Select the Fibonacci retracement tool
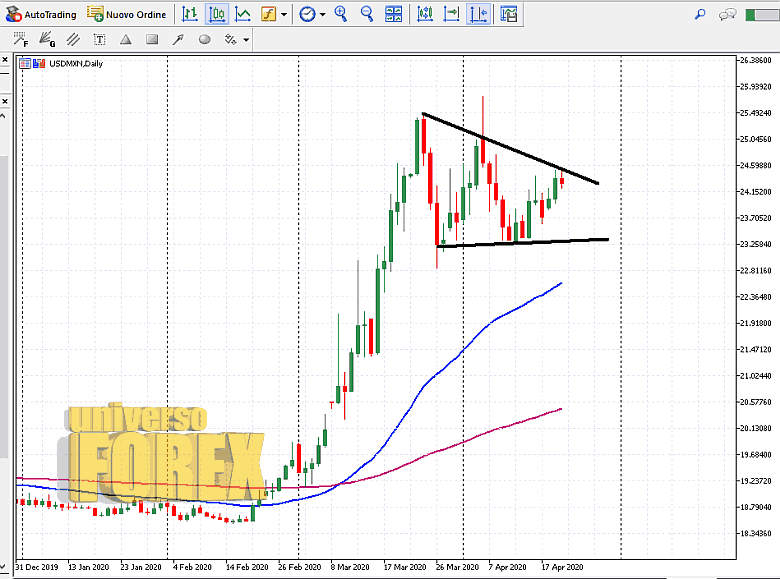Viewport: 780px width, 579px height. pyautogui.click(x=20, y=40)
